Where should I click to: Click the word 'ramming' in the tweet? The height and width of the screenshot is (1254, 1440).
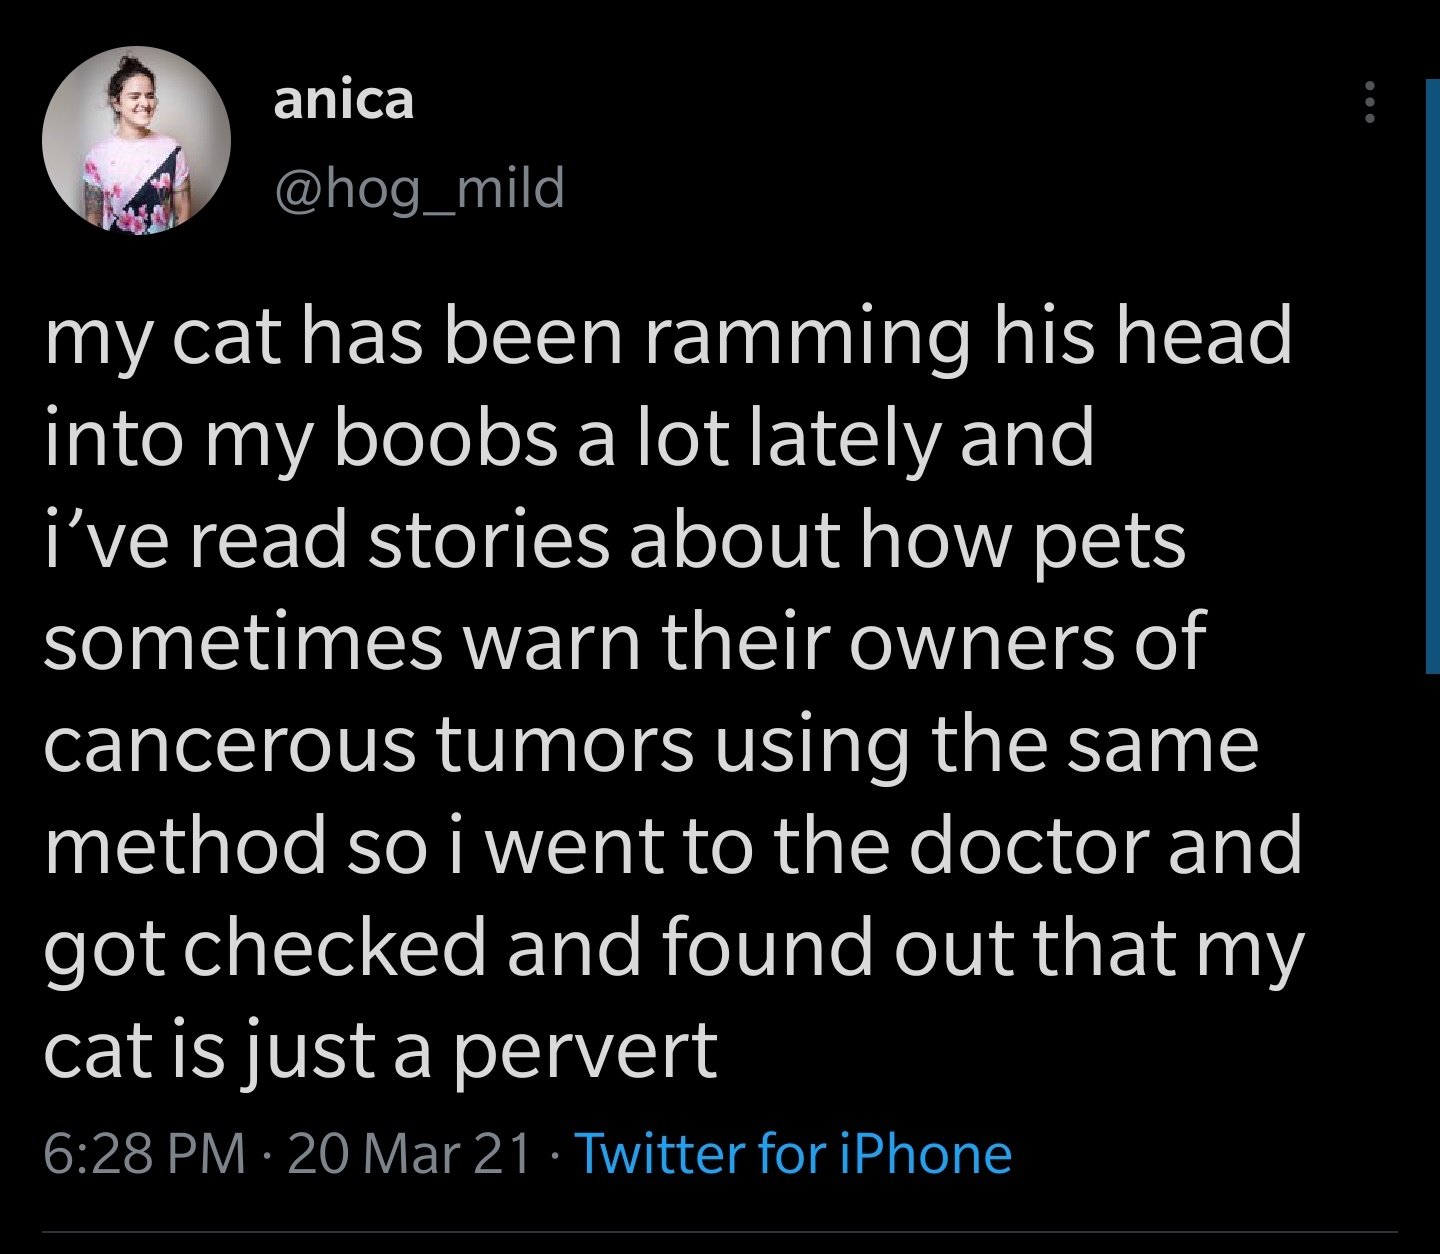pyautogui.click(x=806, y=336)
